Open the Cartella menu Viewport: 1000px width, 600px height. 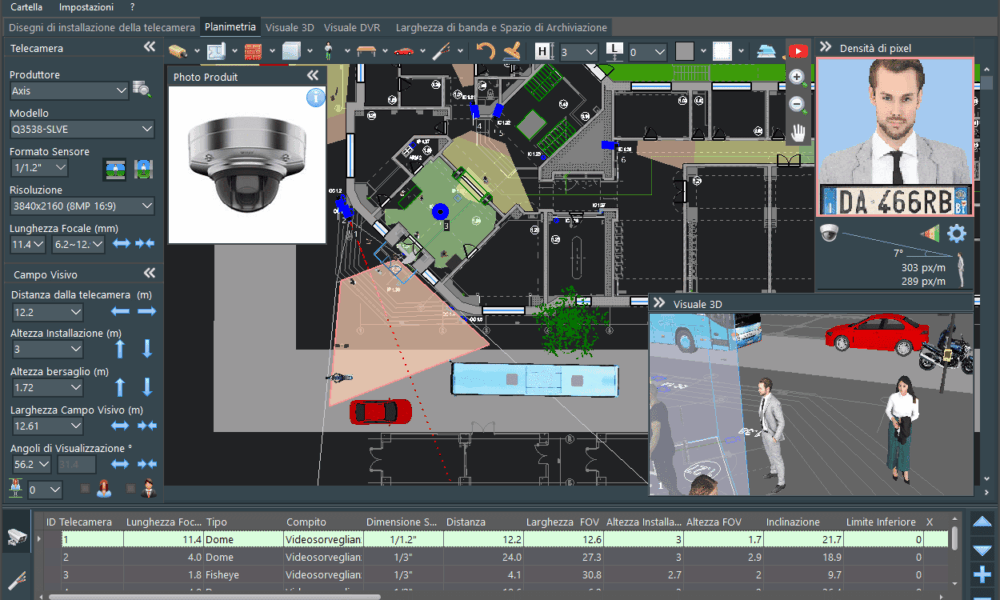(x=26, y=7)
